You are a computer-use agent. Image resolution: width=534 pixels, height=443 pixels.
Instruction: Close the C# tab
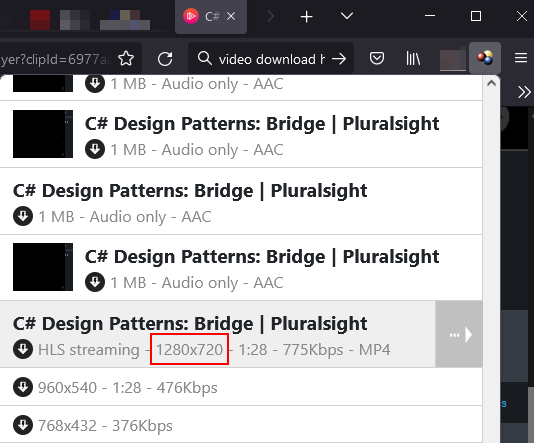tap(231, 16)
